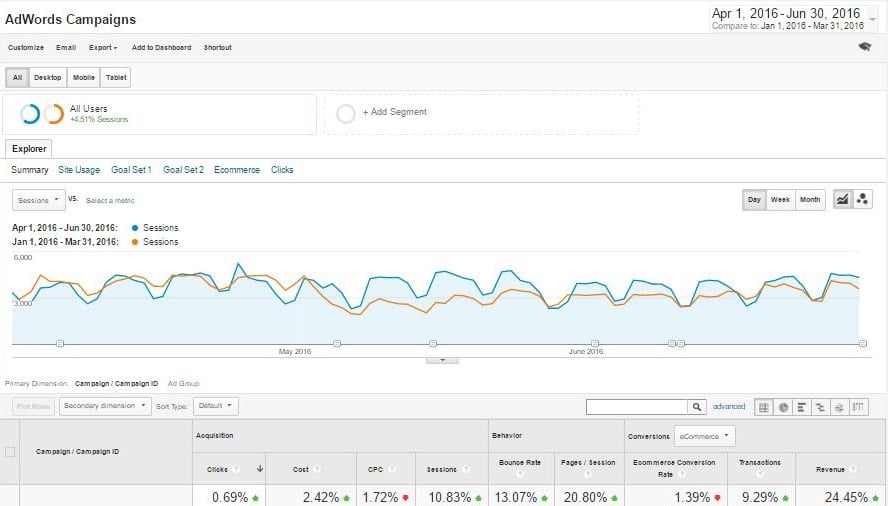Image resolution: width=888 pixels, height=506 pixels.
Task: Click help icon next to Cost column
Action: 317,469
